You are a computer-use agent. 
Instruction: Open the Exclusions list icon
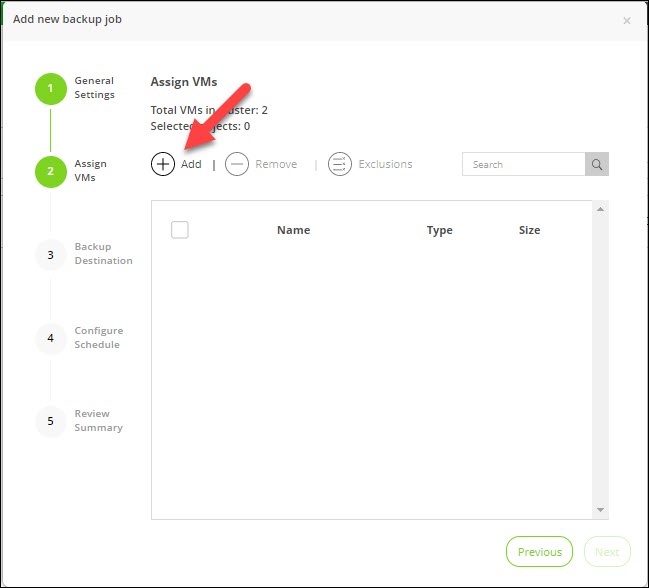coord(340,164)
